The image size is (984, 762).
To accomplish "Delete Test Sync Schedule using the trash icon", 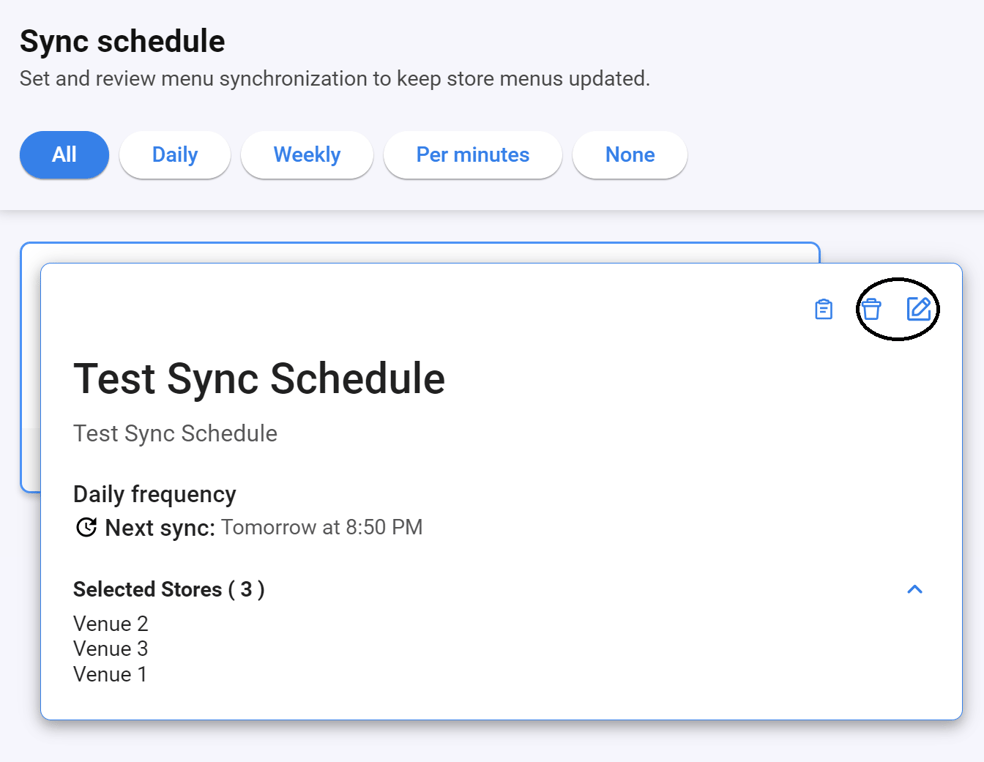I will 871,309.
